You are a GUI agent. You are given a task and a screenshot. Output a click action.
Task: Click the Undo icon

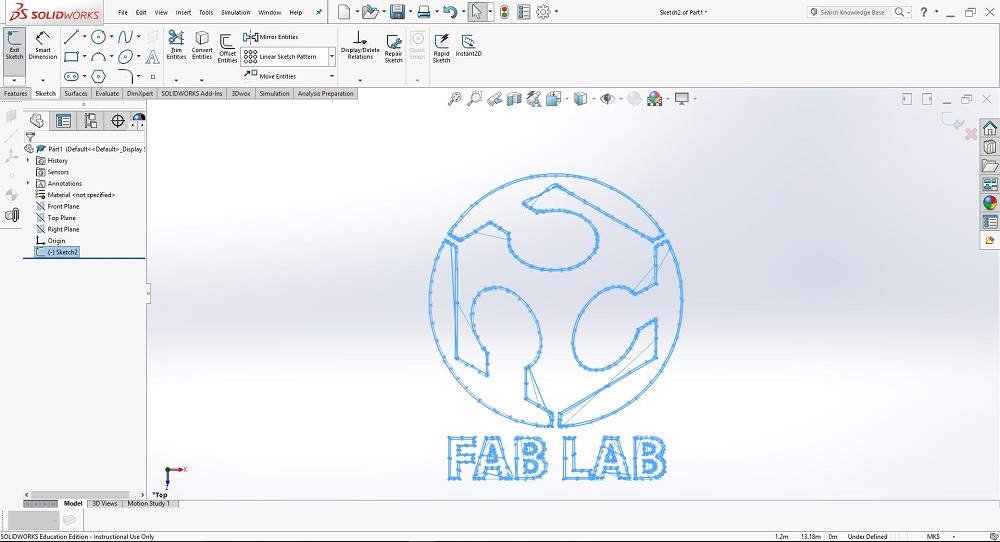(450, 11)
